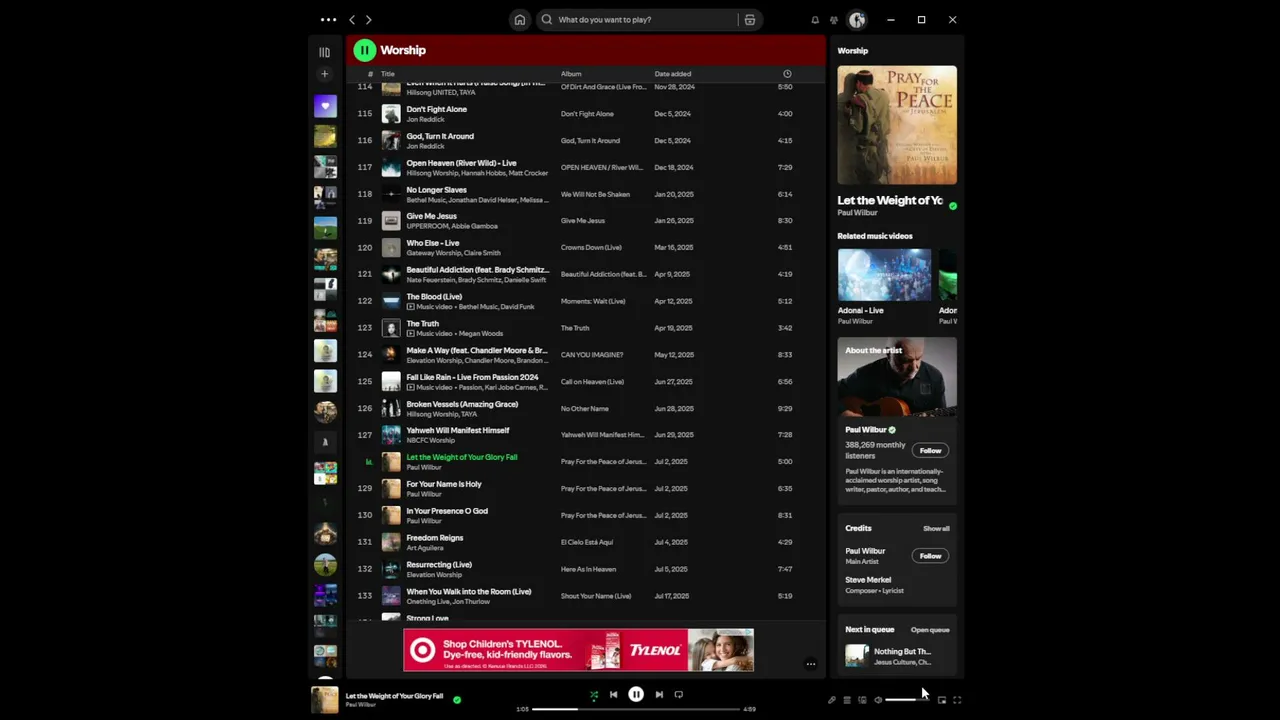Open the ad options three-dot button
Viewport: 1280px width, 720px height.
pyautogui.click(x=811, y=664)
